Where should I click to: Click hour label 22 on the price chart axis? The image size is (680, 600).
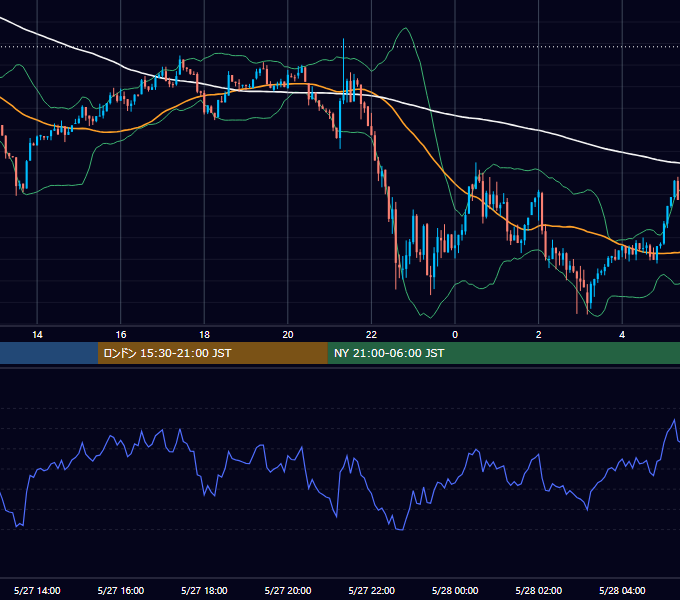(372, 335)
